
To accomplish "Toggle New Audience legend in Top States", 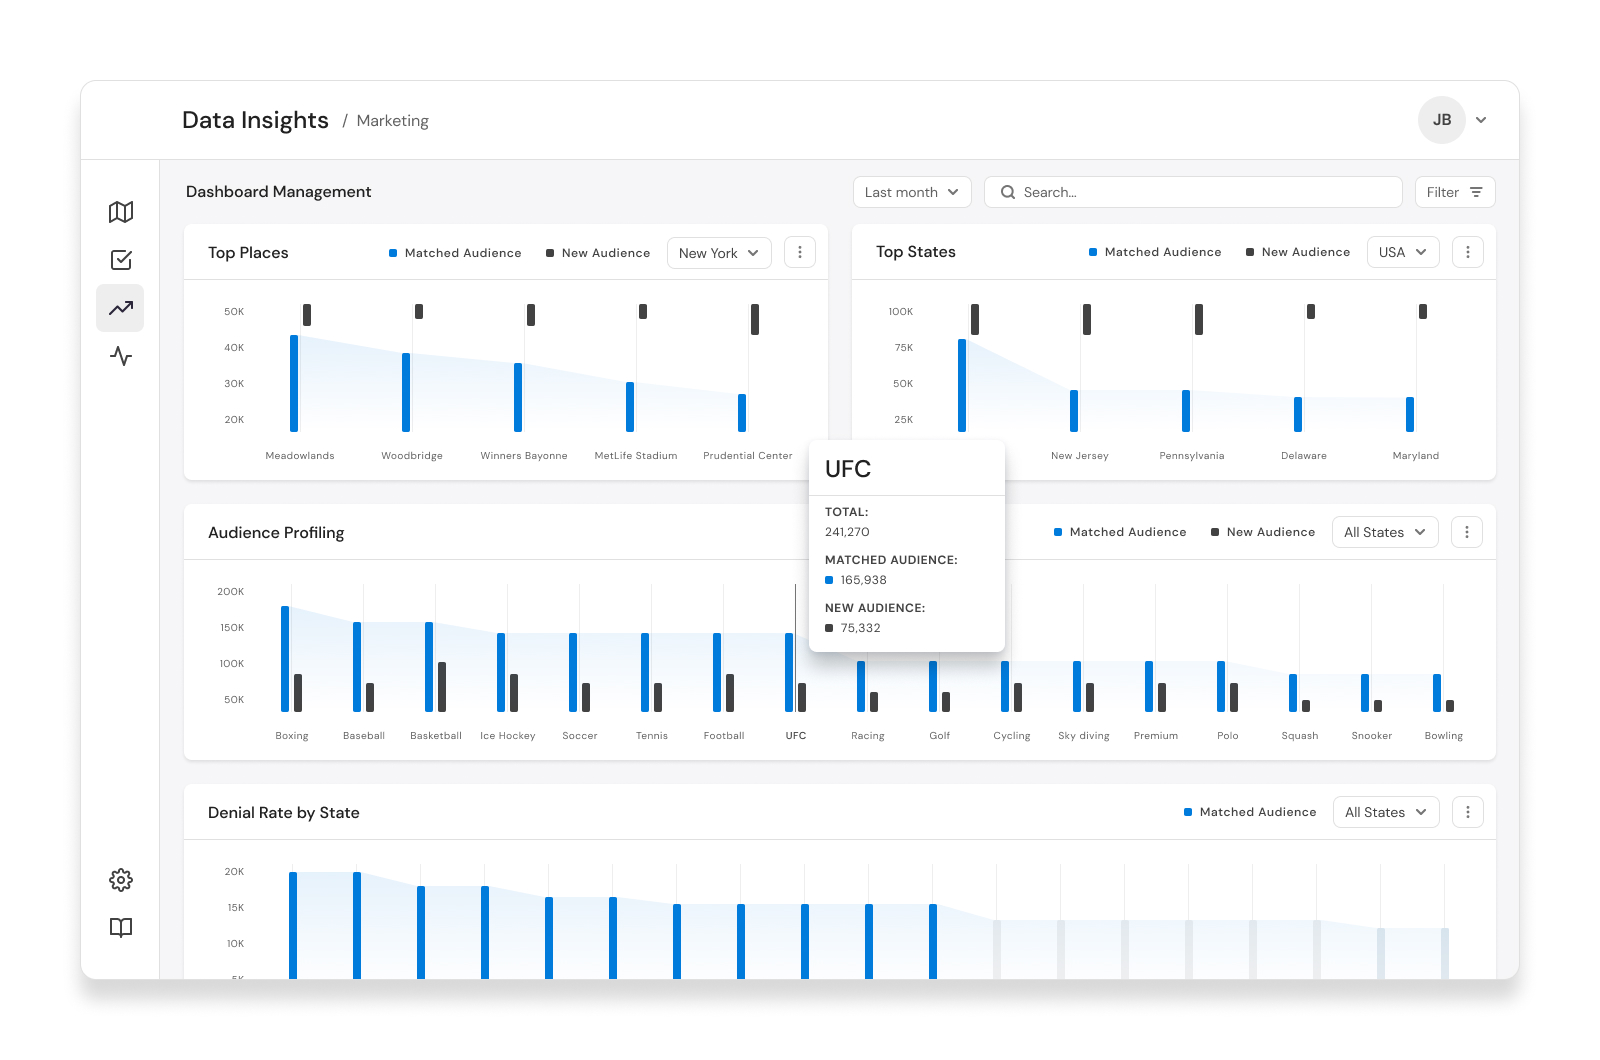I will (1298, 252).
